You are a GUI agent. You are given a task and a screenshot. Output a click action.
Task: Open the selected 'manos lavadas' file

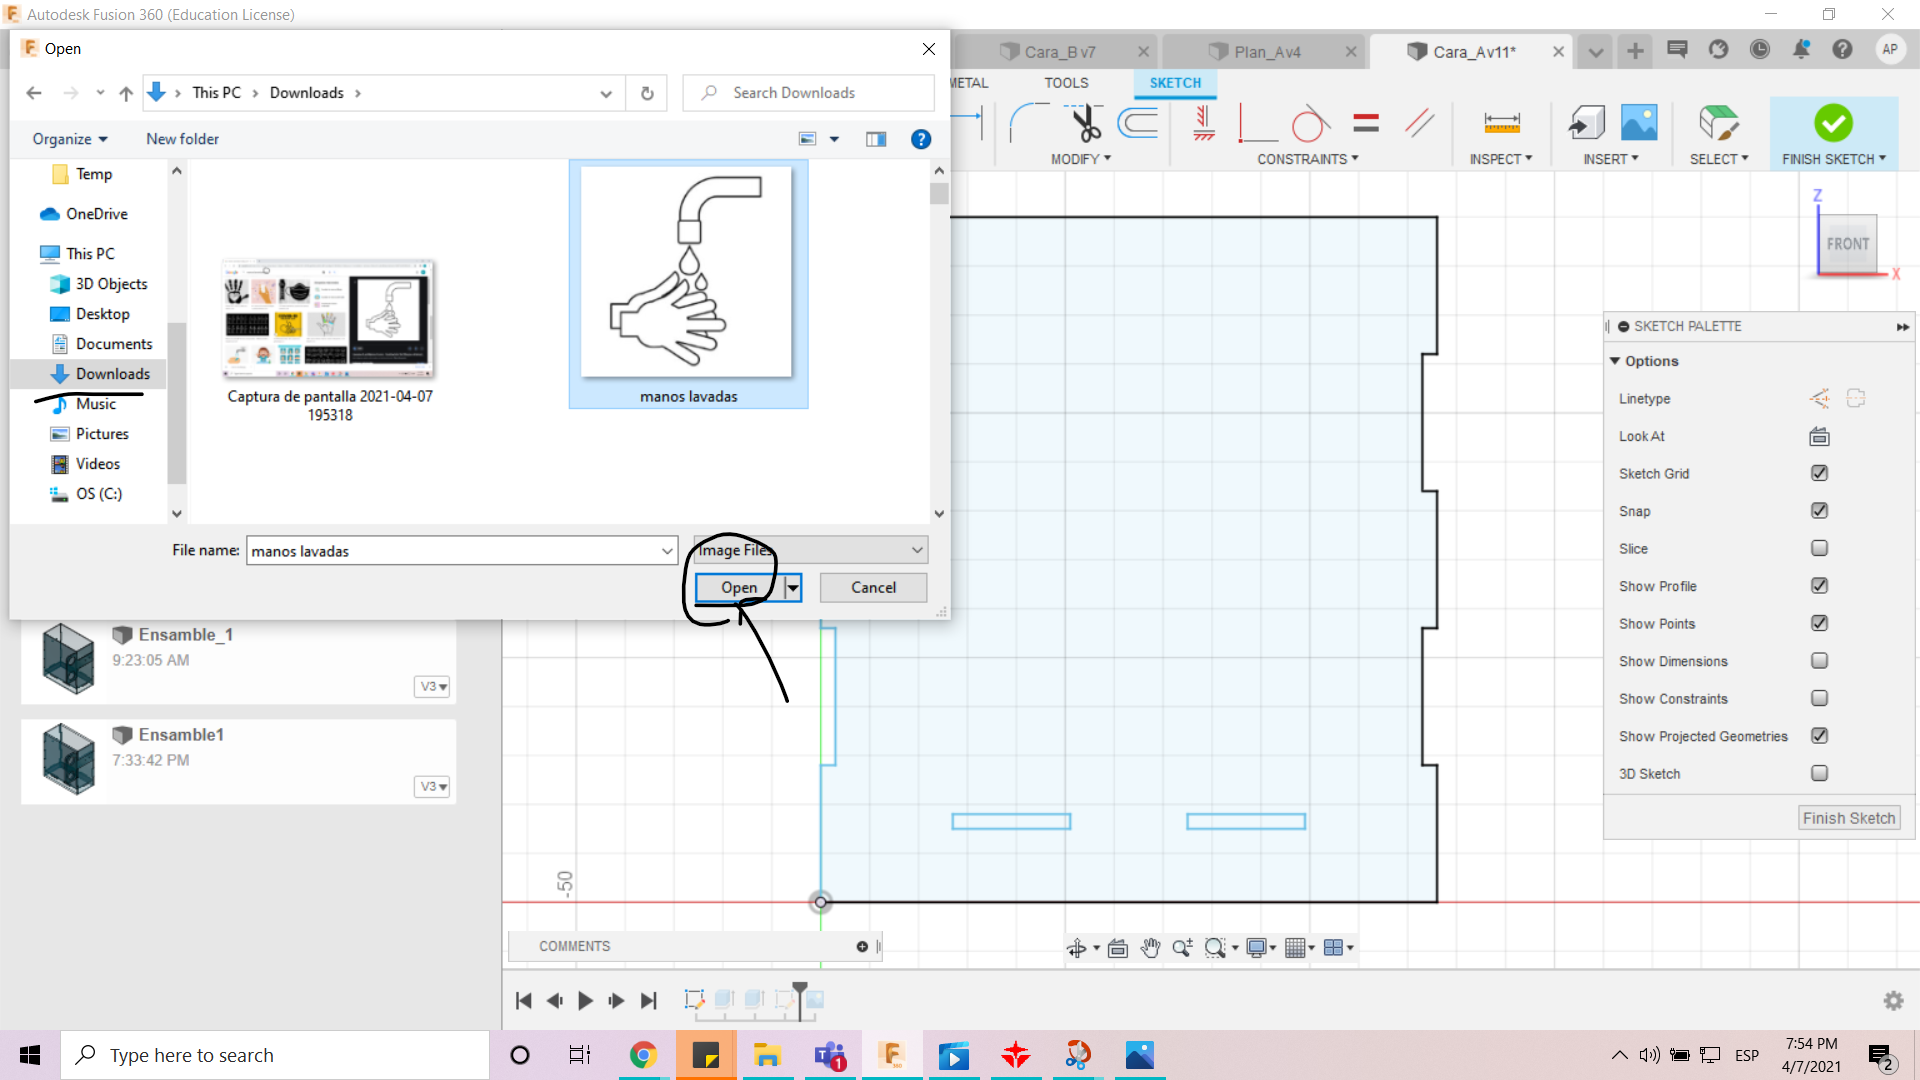[x=738, y=587]
